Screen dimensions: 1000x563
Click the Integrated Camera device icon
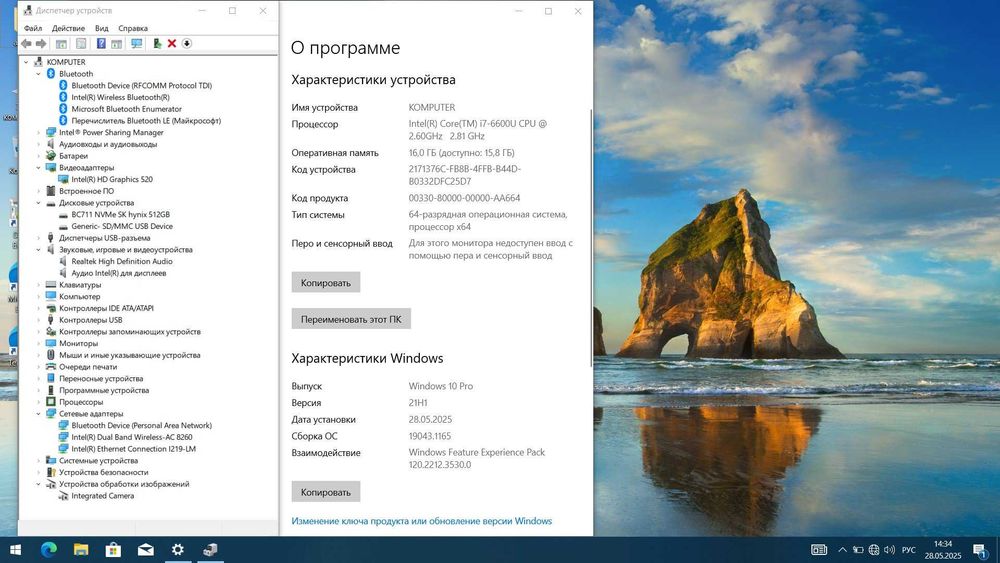[63, 496]
